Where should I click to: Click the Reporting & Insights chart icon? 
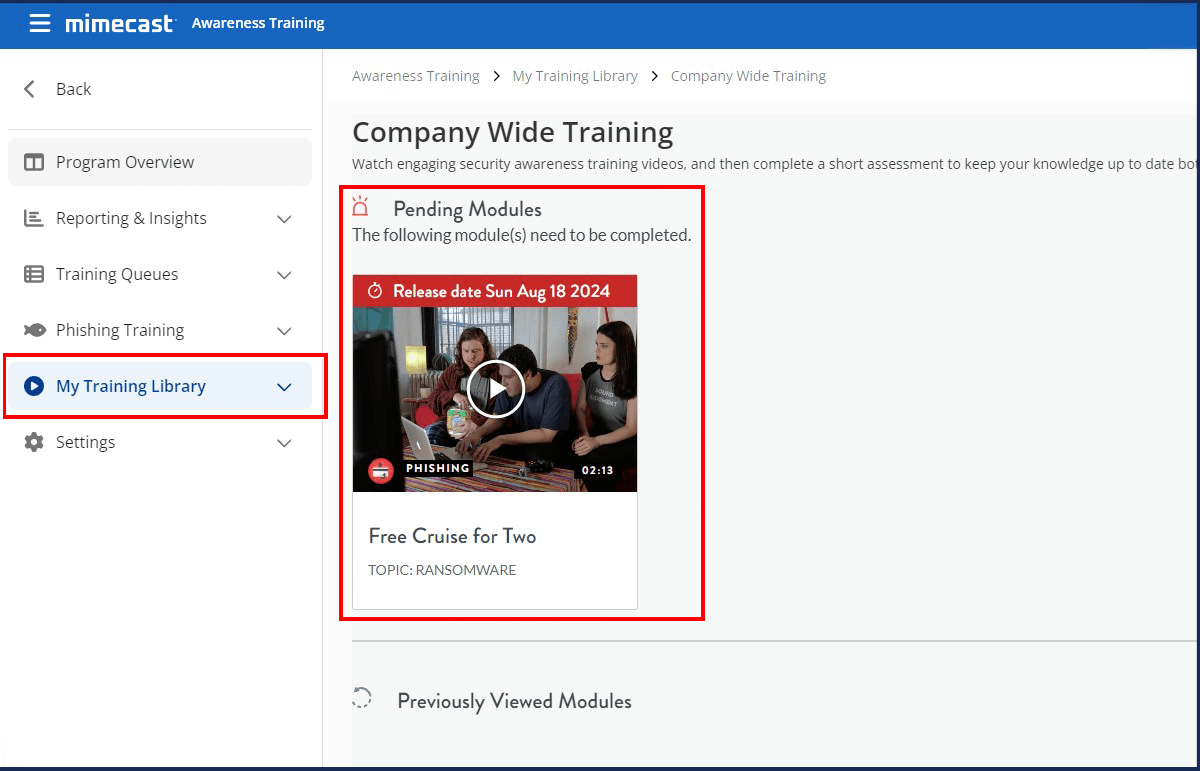coord(34,218)
